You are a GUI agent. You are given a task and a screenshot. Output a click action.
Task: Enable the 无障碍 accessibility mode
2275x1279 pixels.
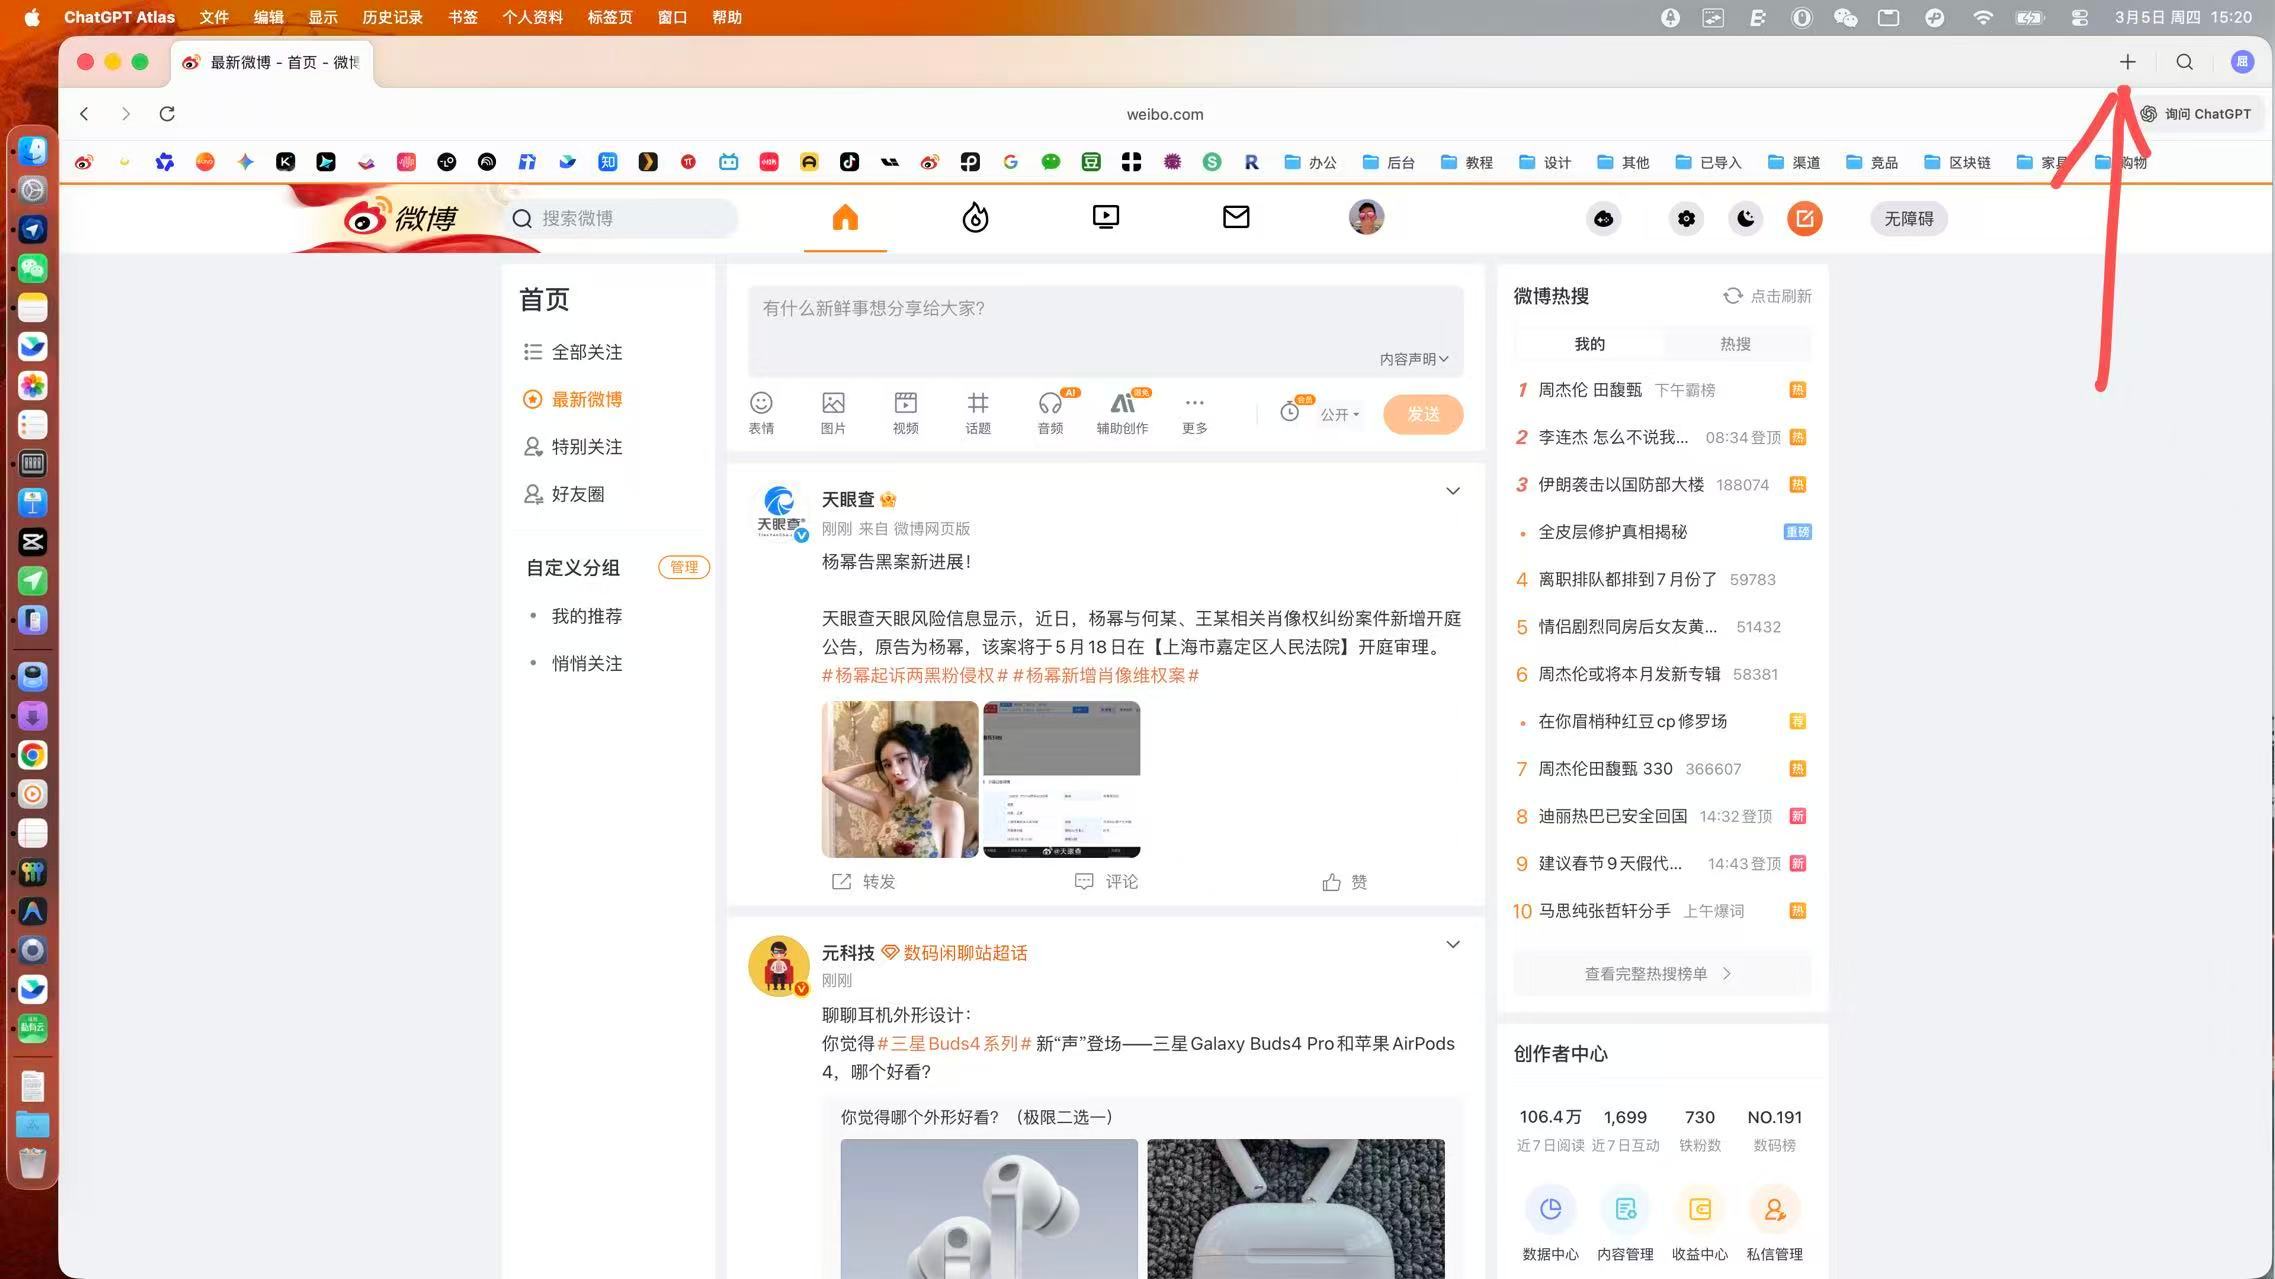[x=1908, y=218]
